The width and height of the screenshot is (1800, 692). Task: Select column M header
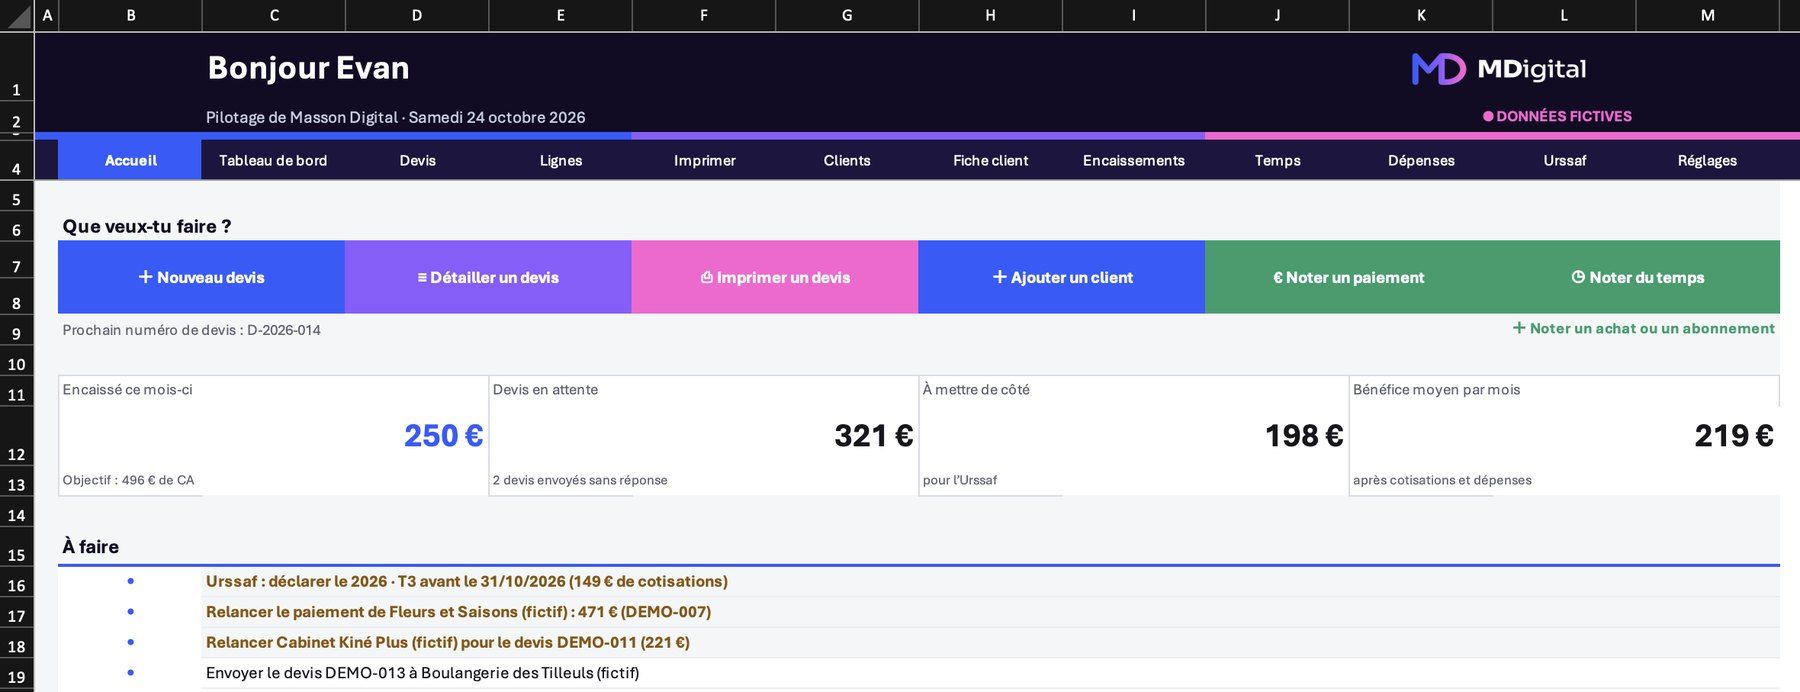point(1707,15)
